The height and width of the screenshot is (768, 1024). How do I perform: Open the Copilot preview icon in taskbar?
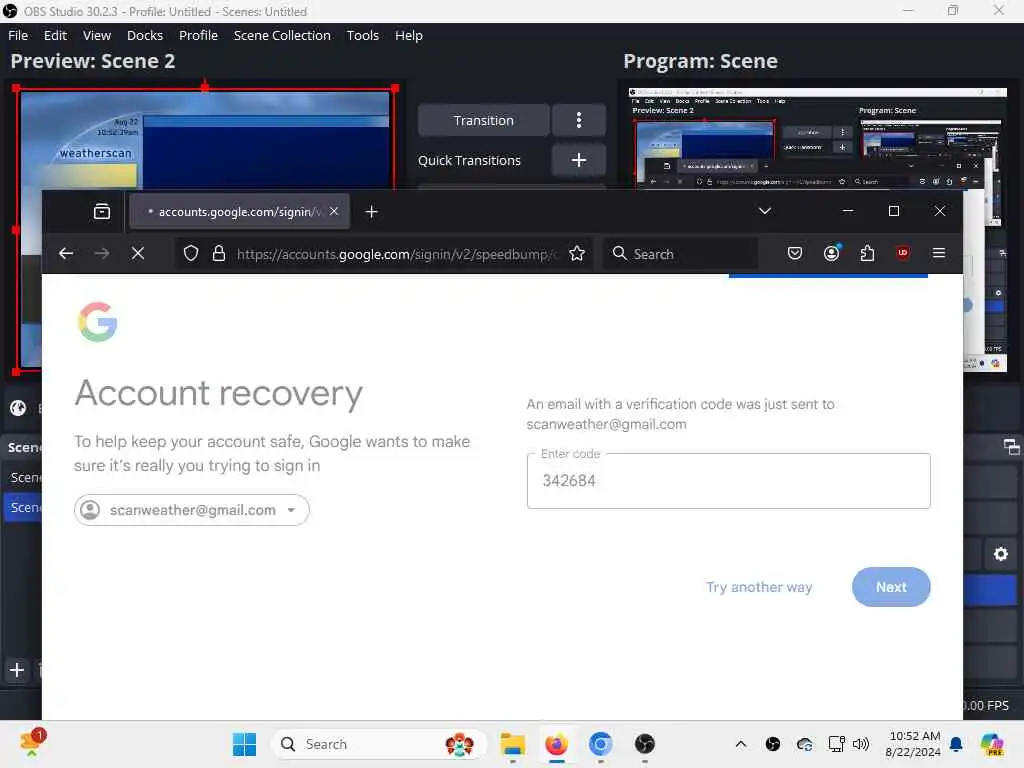point(992,744)
